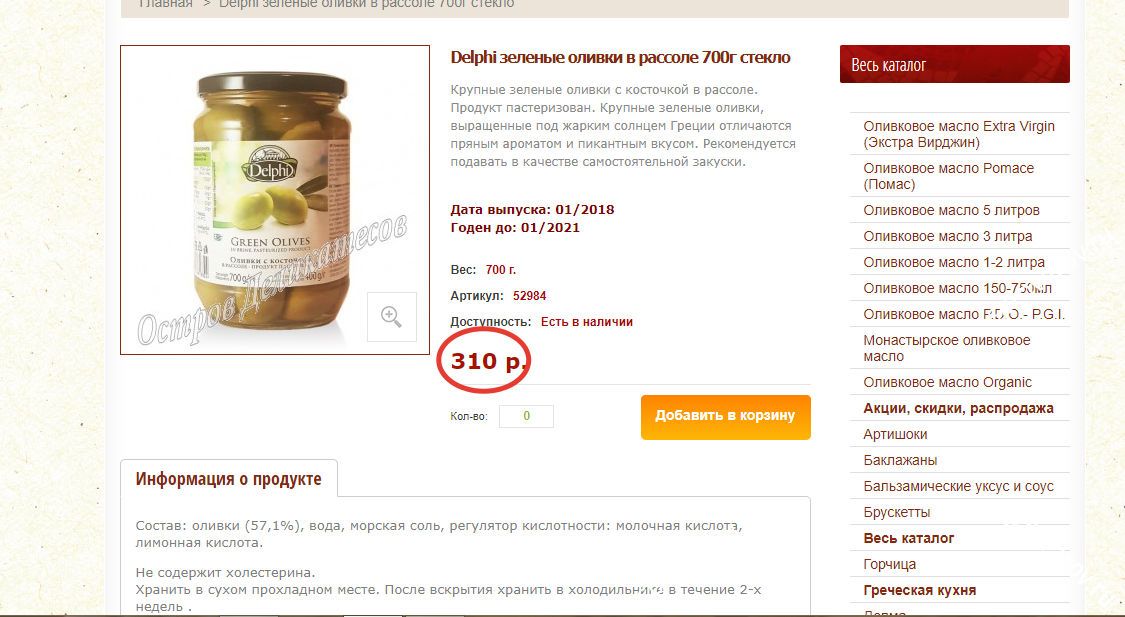Choose the Артишоки category
Viewport: 1125px width, 617px height.
895,434
